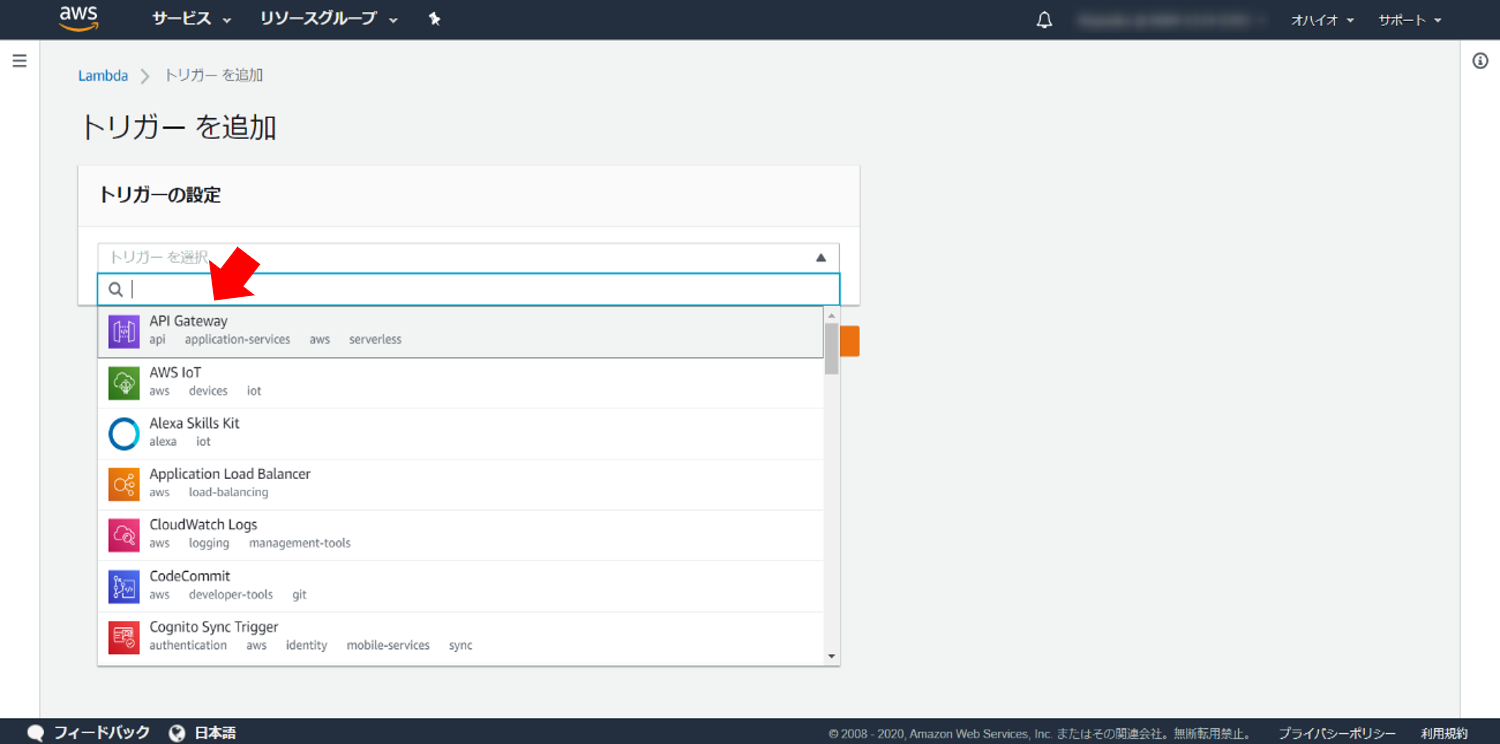Click the AWS logo
Image resolution: width=1500 pixels, height=744 pixels.
point(78,18)
